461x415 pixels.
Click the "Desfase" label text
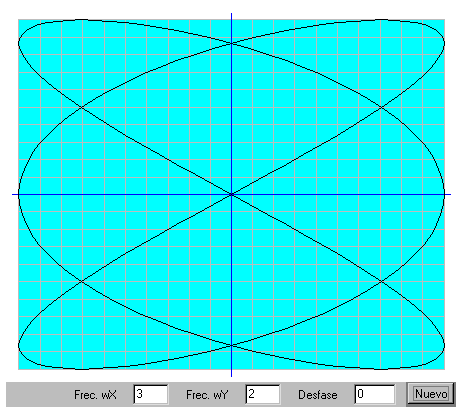[318, 395]
